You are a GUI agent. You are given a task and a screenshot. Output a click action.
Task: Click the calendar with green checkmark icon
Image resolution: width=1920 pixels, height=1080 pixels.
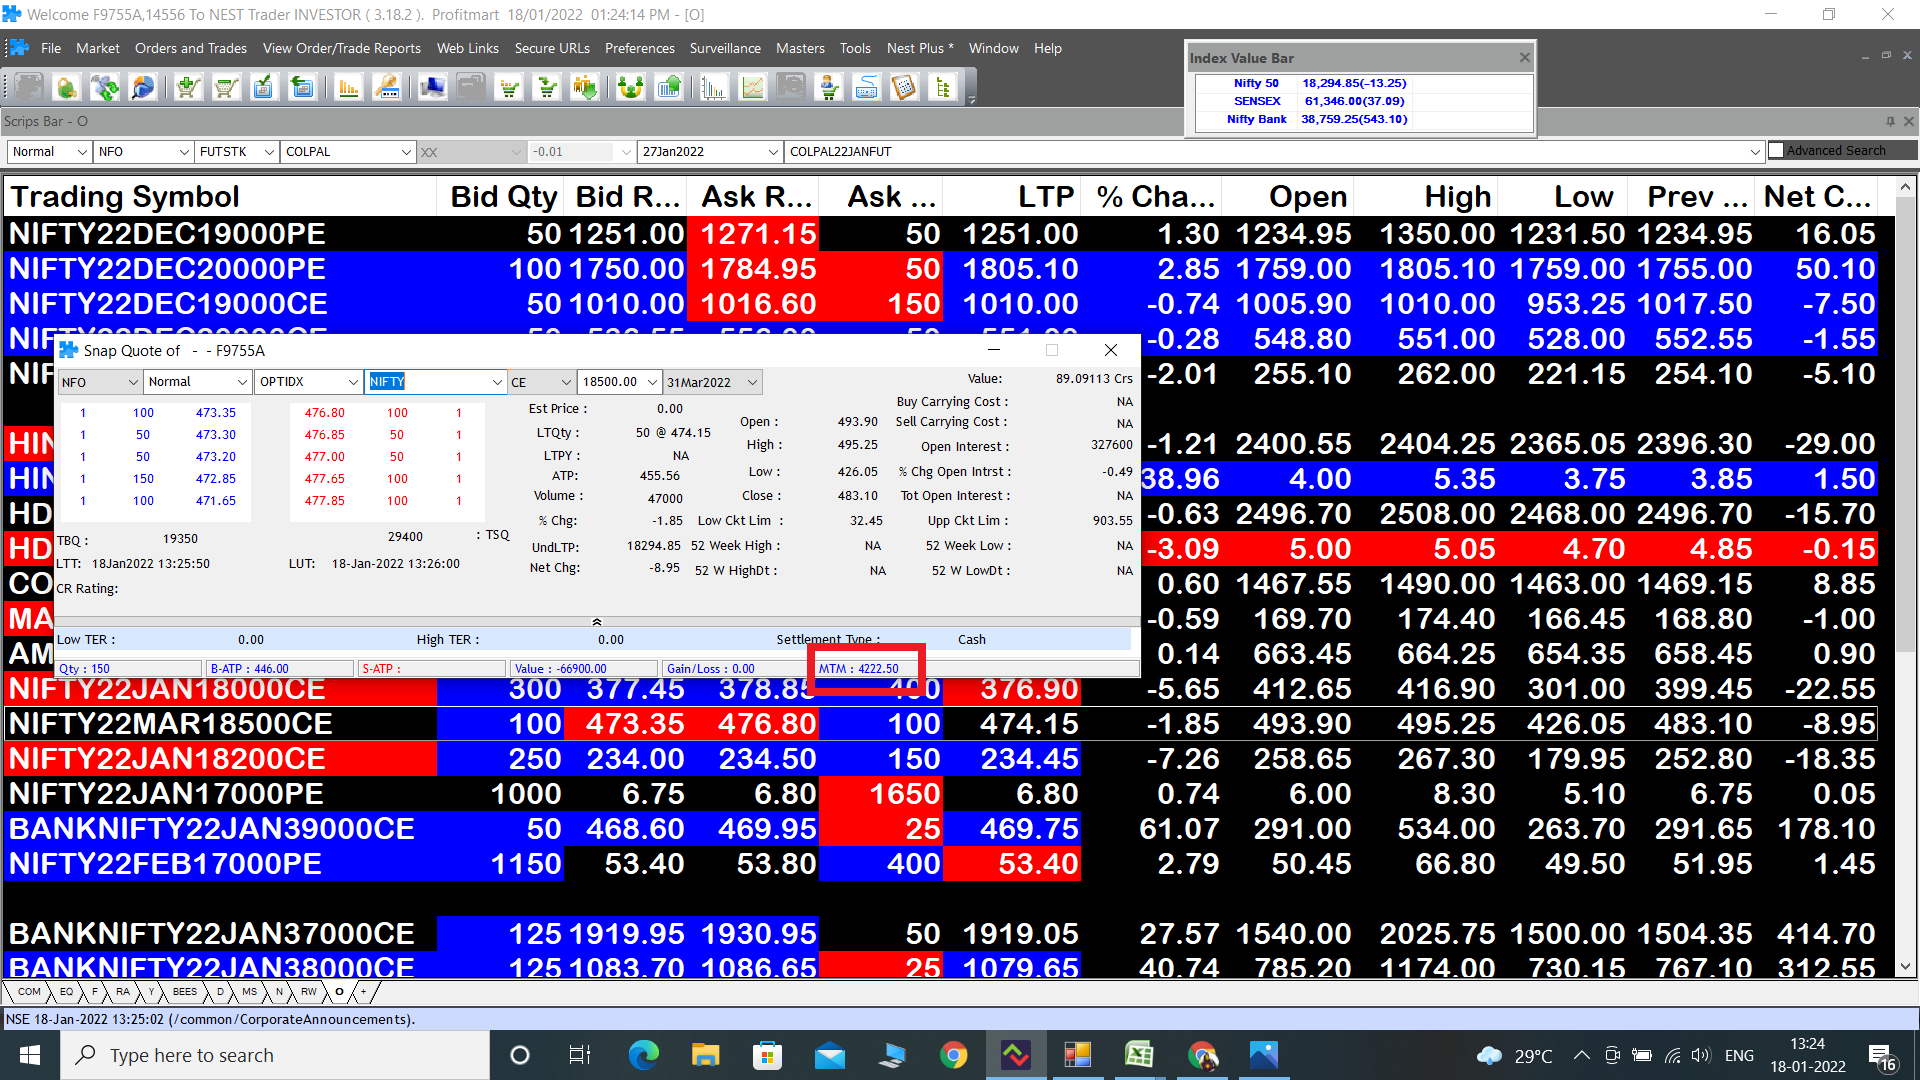(264, 88)
